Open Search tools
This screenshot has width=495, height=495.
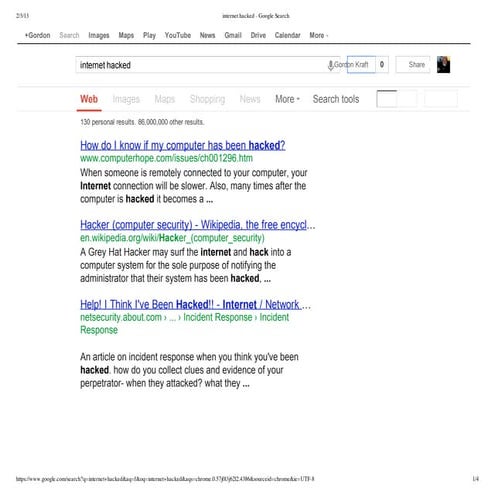[x=336, y=99]
